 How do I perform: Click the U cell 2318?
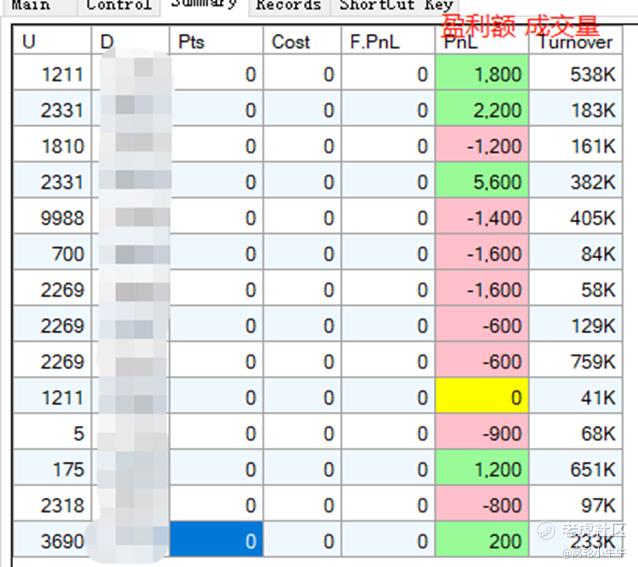tap(52, 503)
